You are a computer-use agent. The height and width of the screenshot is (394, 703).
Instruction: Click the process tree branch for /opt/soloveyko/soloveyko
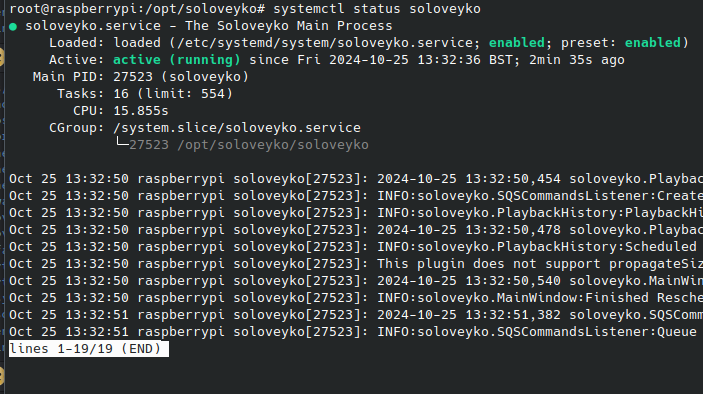242,145
